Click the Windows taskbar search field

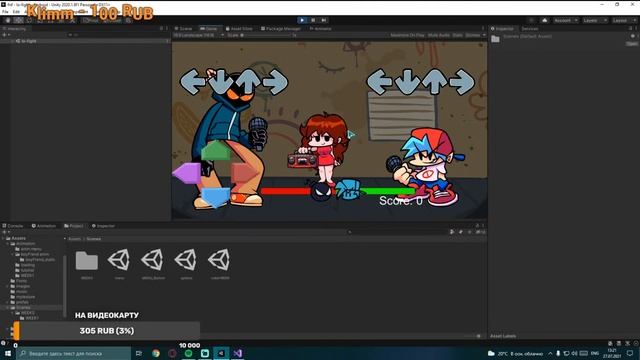[x=74, y=353]
